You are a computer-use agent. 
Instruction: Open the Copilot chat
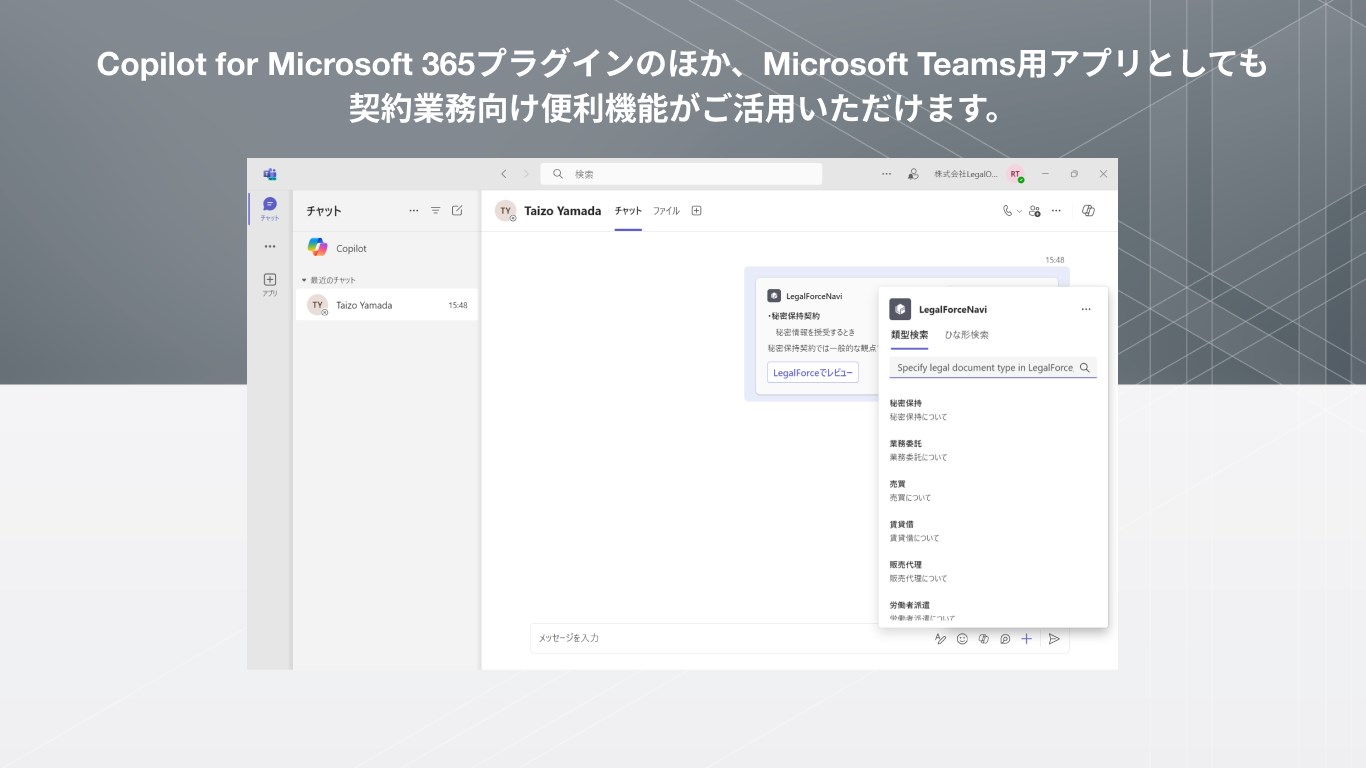point(386,248)
